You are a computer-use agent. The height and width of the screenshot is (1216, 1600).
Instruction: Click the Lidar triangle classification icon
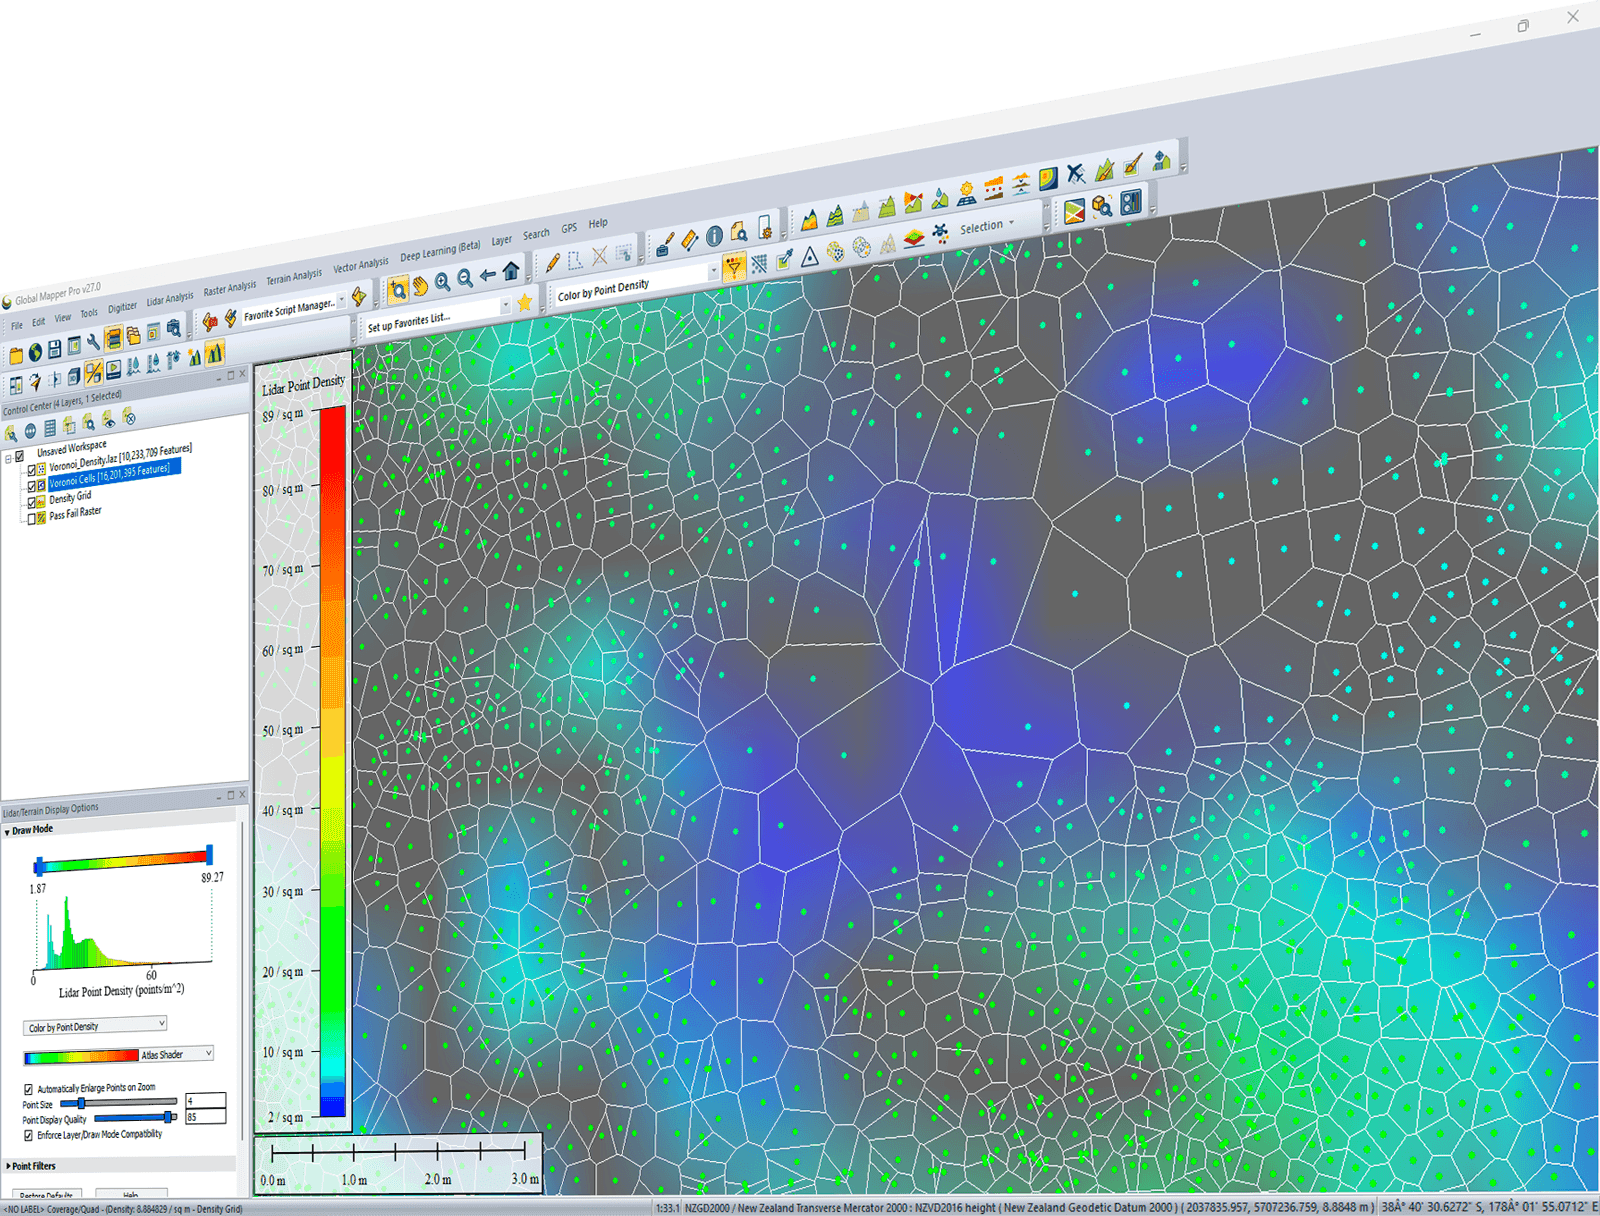(810, 256)
